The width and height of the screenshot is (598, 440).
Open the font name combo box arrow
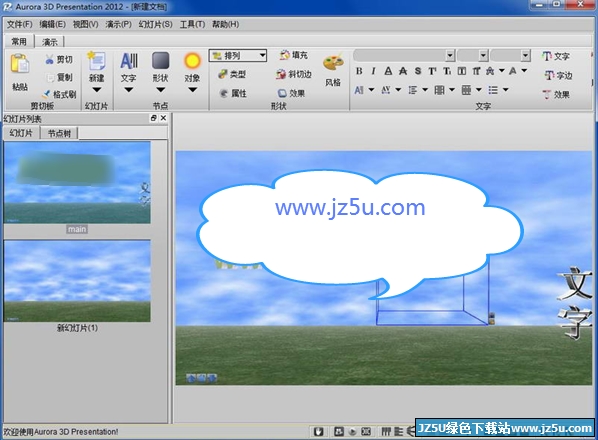pyautogui.click(x=450, y=56)
